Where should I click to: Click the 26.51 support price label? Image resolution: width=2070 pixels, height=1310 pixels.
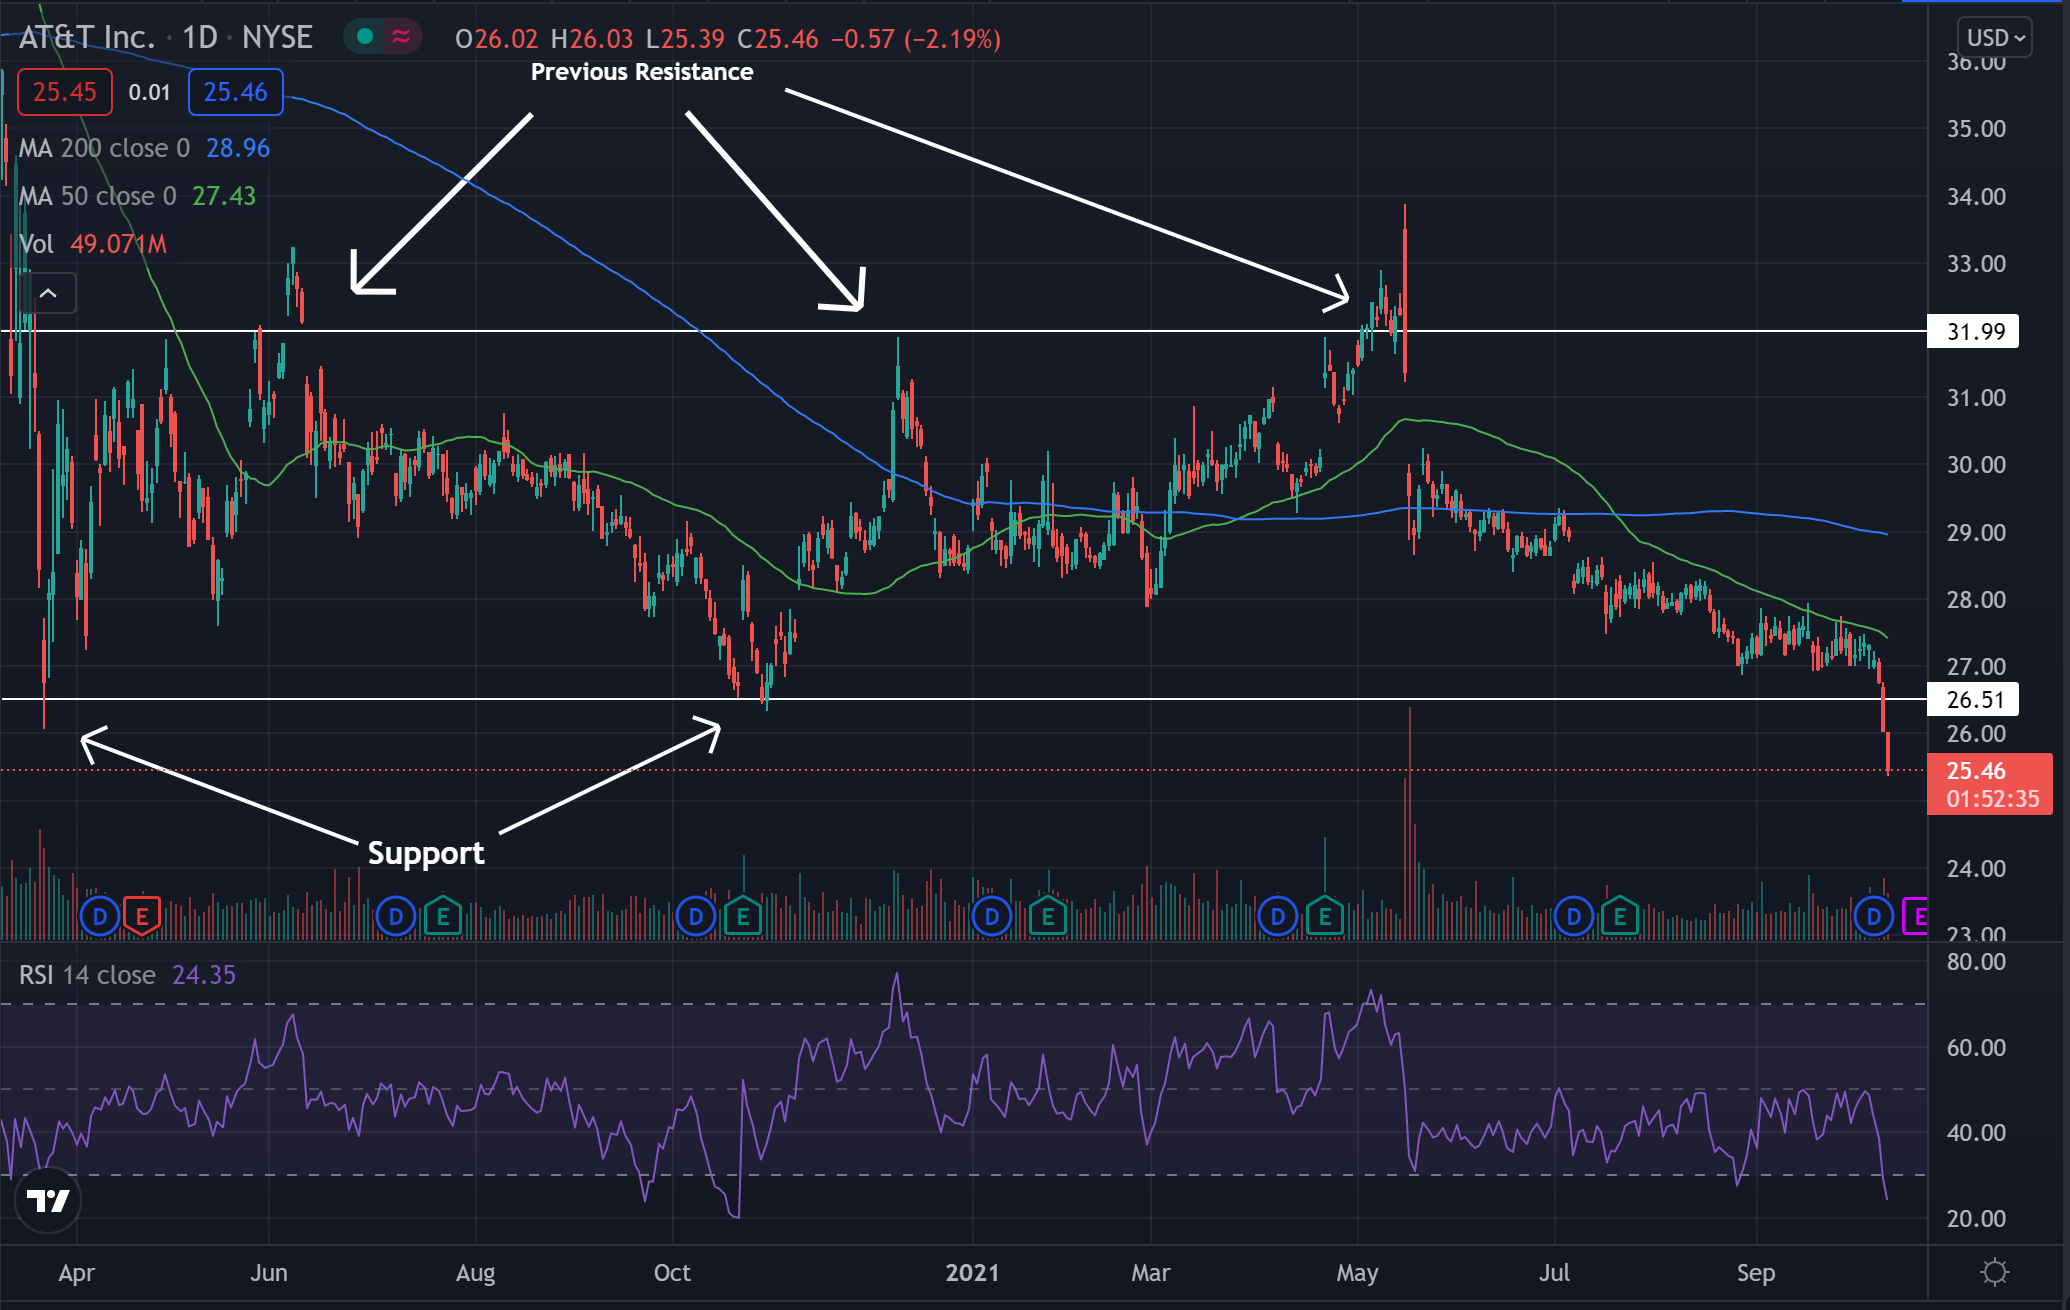point(1973,700)
